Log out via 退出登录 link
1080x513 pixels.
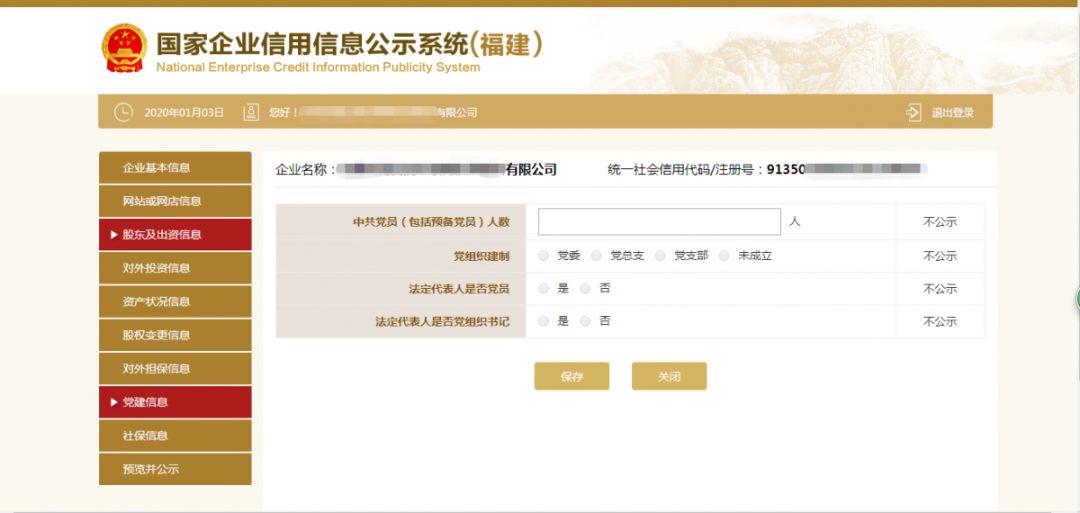pos(953,113)
